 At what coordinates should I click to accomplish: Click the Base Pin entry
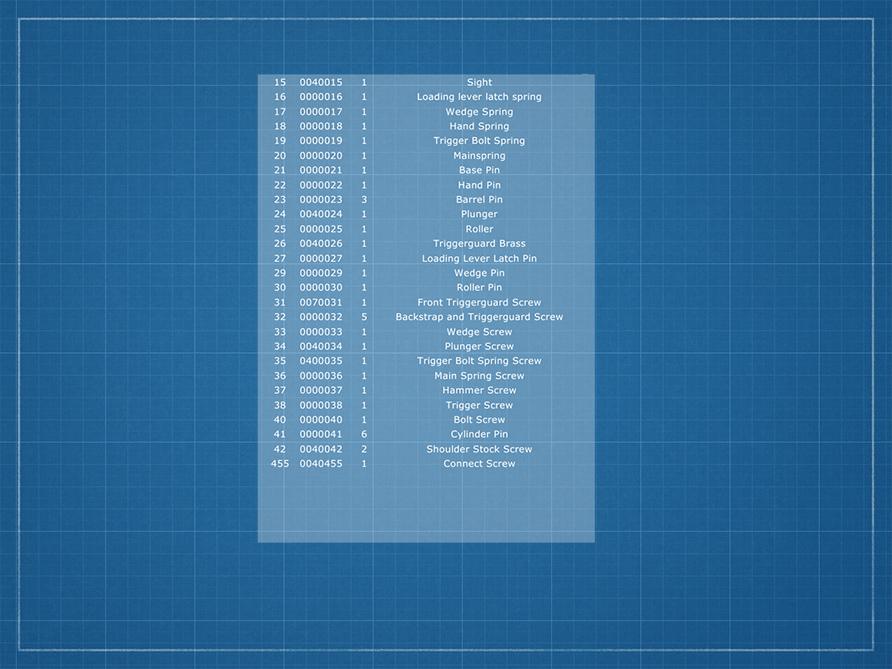(x=479, y=170)
